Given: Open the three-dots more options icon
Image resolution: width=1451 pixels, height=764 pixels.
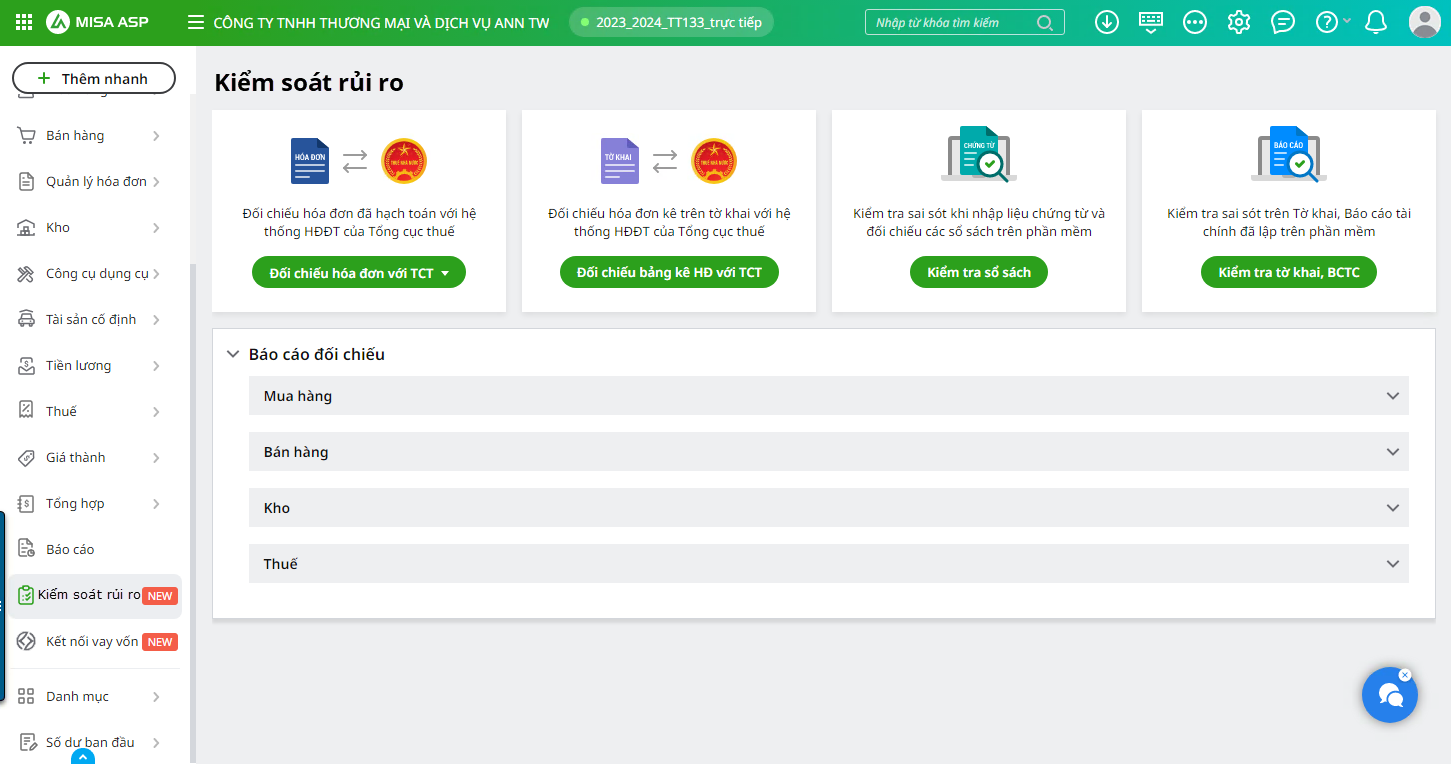Looking at the screenshot, I should (x=1195, y=22).
